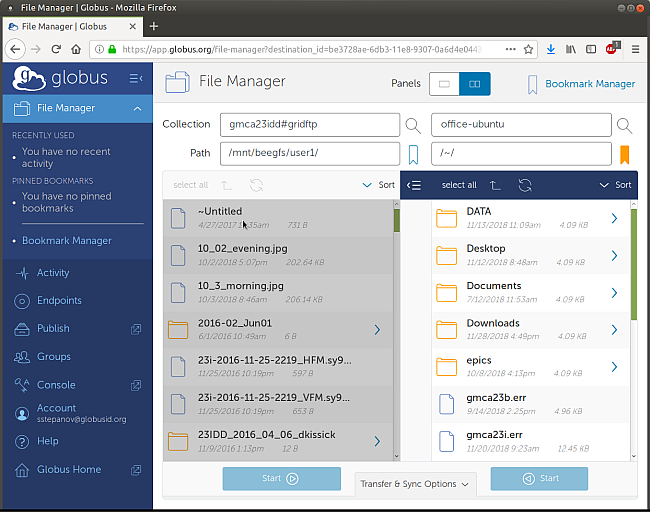Open the 23IDD_2016_04_06_dkissick folder chevron
Viewport: 650px width, 512px height.
coord(377,442)
